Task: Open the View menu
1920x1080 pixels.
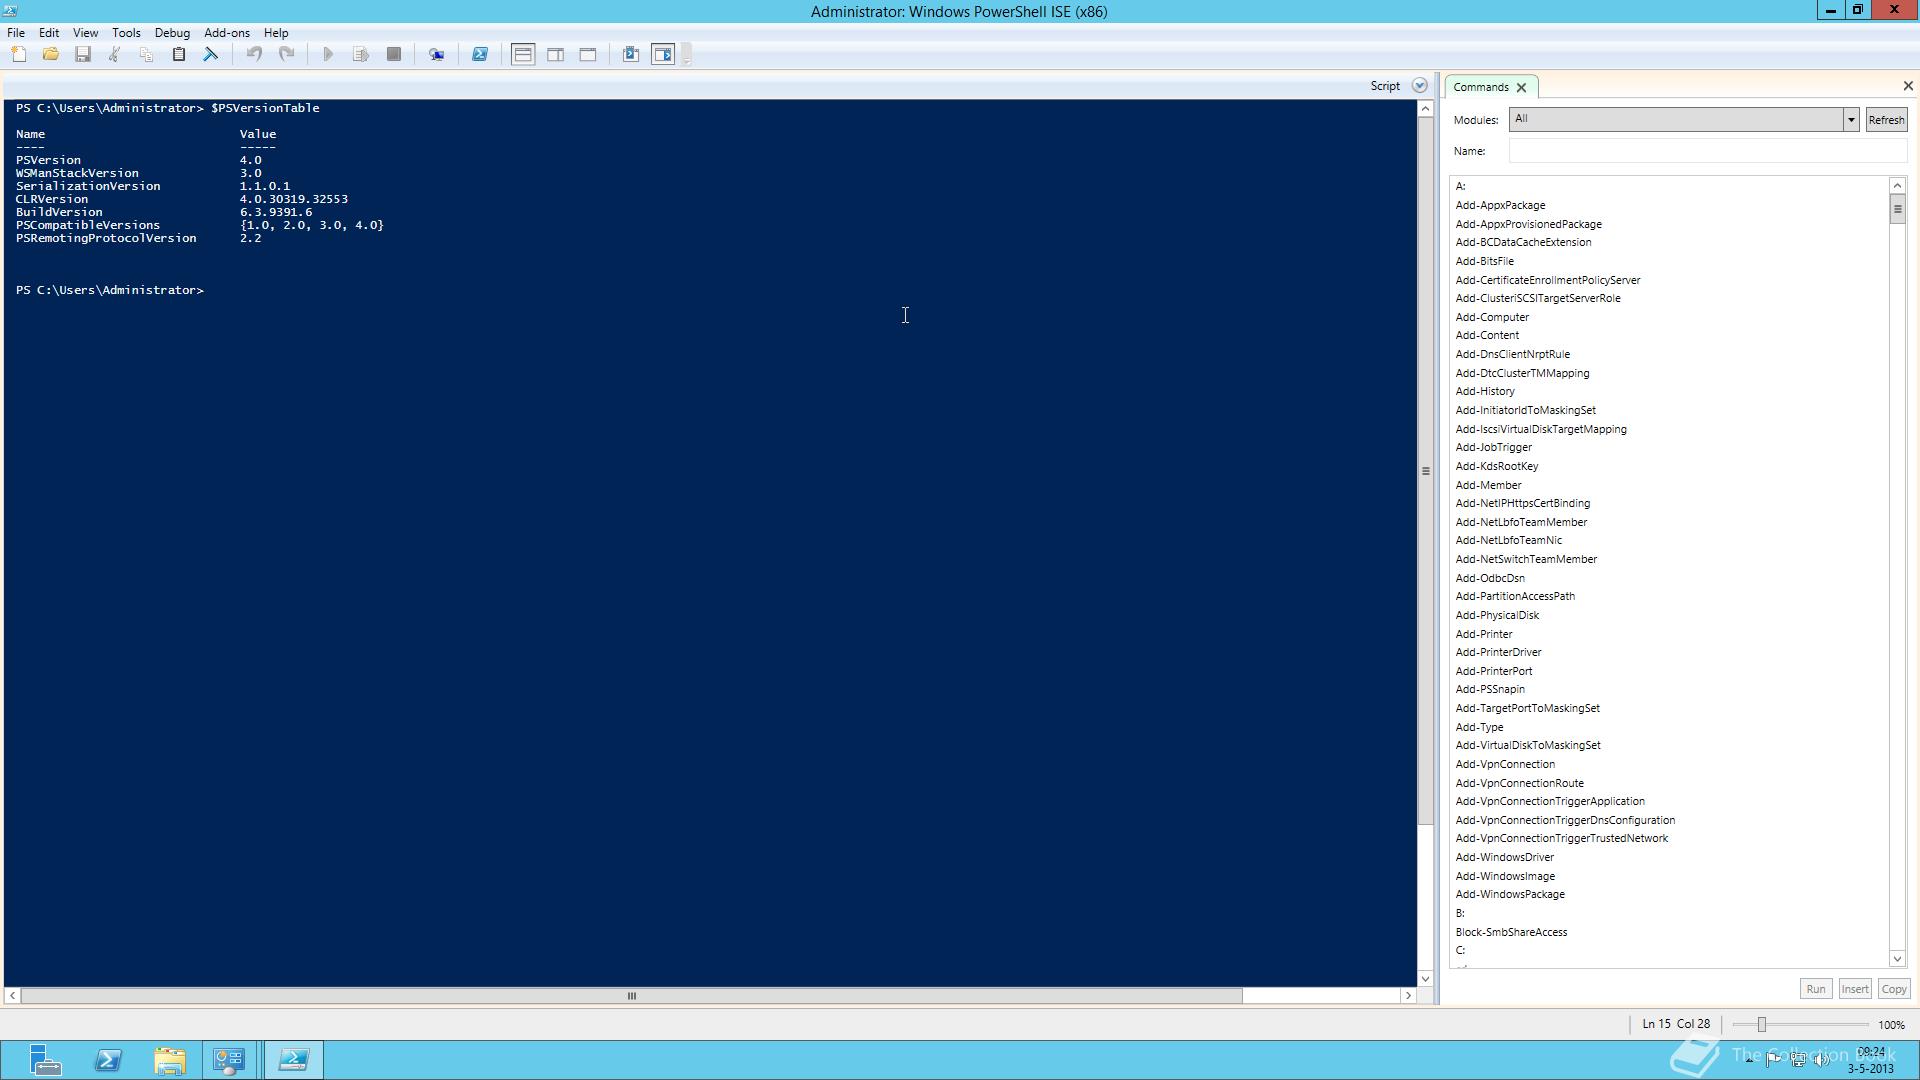Action: click(x=85, y=33)
